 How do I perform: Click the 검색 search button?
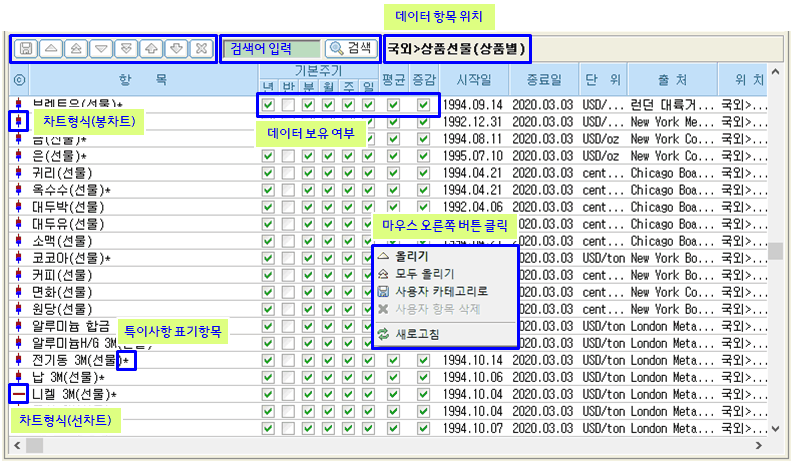(x=351, y=49)
